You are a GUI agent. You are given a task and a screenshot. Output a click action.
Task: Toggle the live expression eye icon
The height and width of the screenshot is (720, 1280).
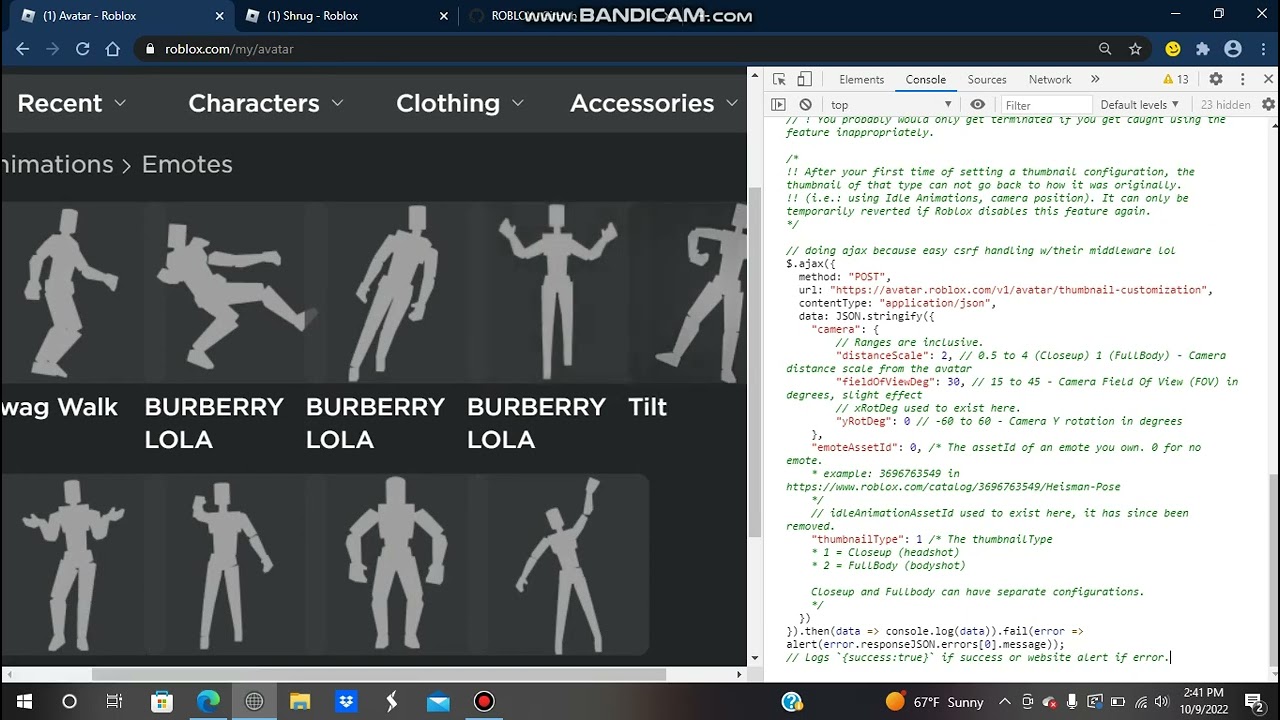[x=977, y=105]
